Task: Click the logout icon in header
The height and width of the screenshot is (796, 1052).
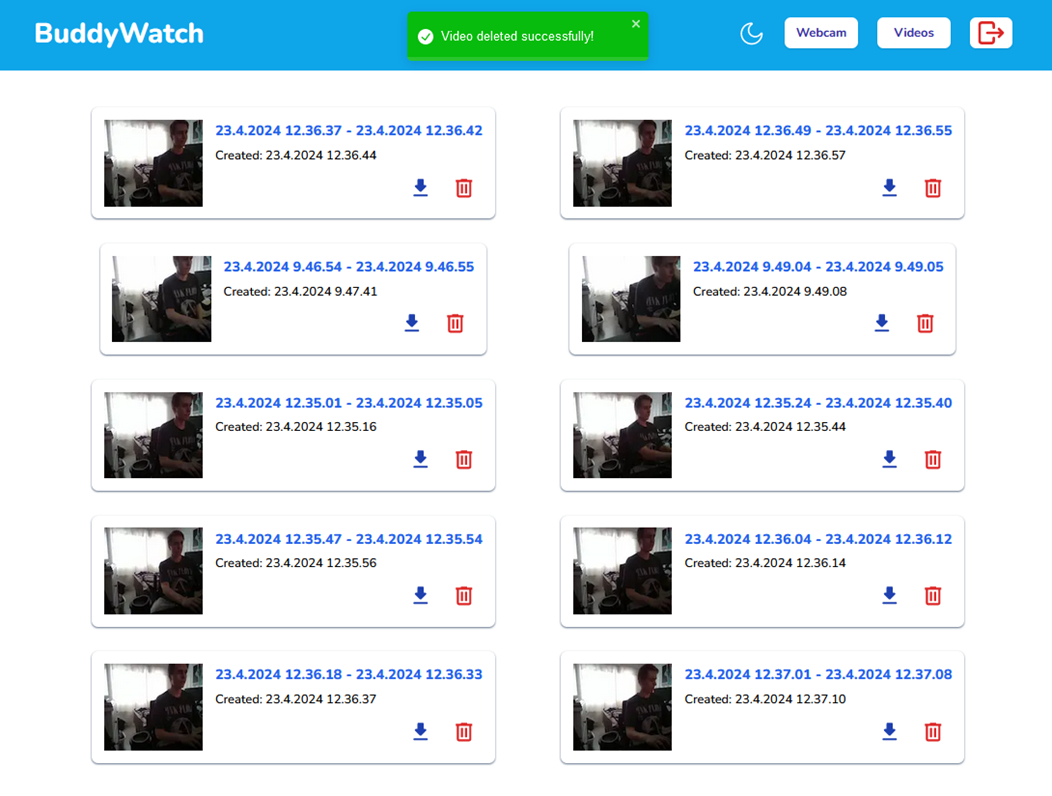Action: click(x=990, y=33)
